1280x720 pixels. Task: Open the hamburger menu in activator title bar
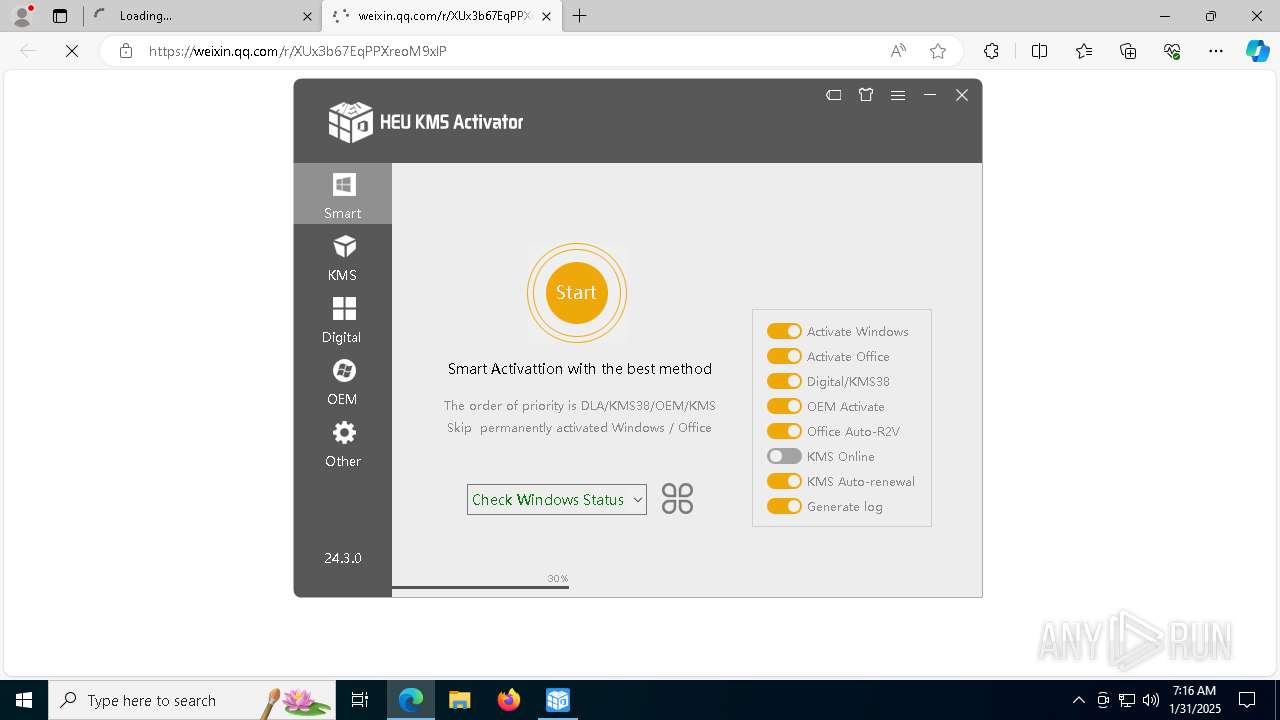[x=898, y=95]
